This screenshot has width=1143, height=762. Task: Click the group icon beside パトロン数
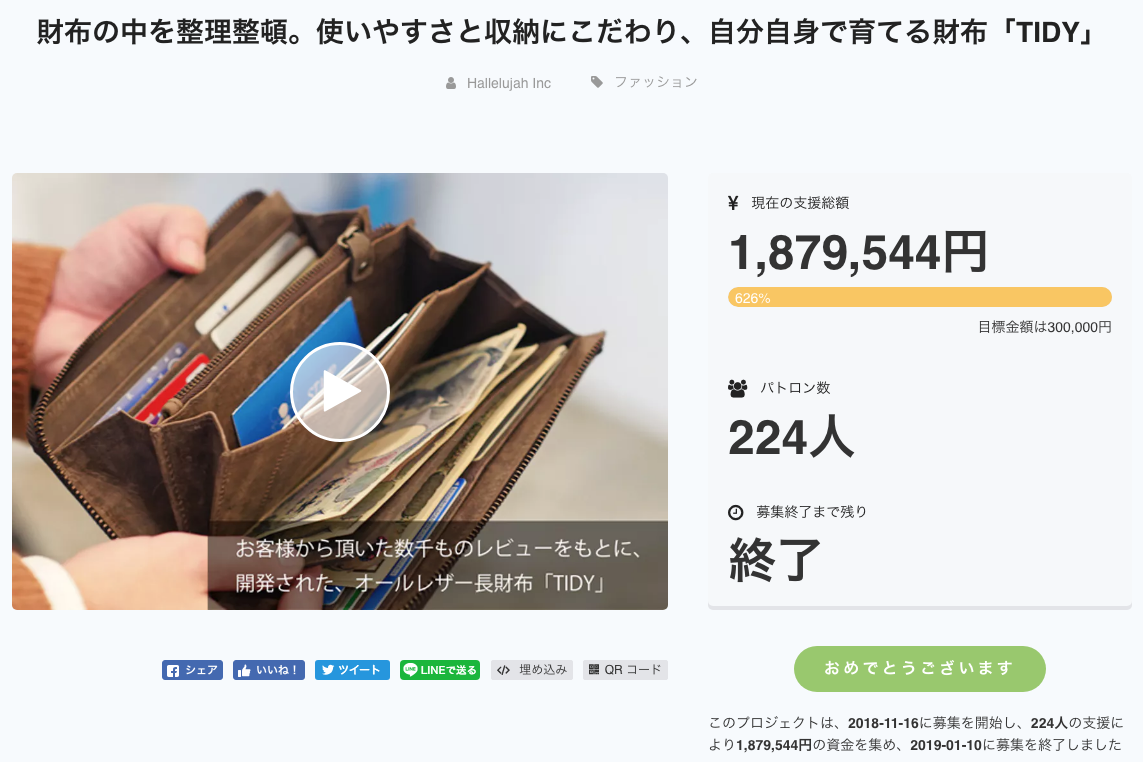(738, 388)
